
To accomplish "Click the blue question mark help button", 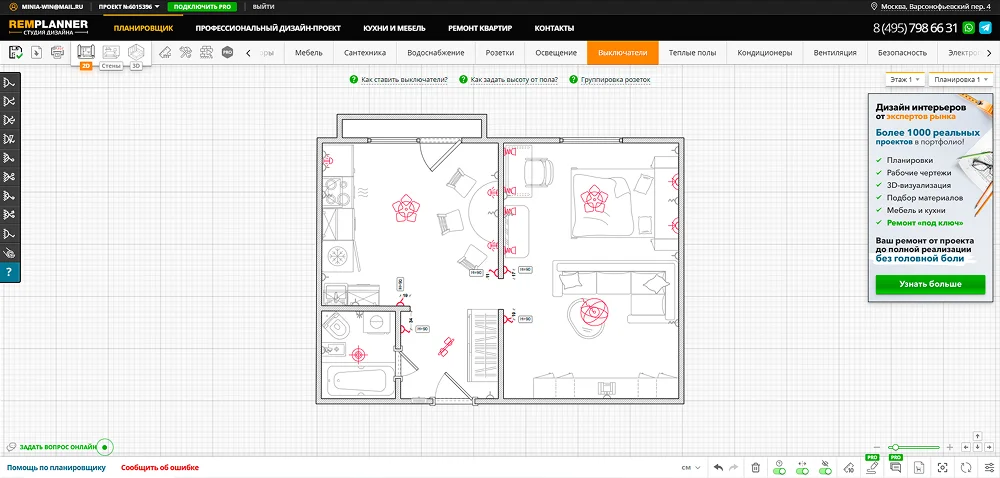I will pyautogui.click(x=9, y=272).
